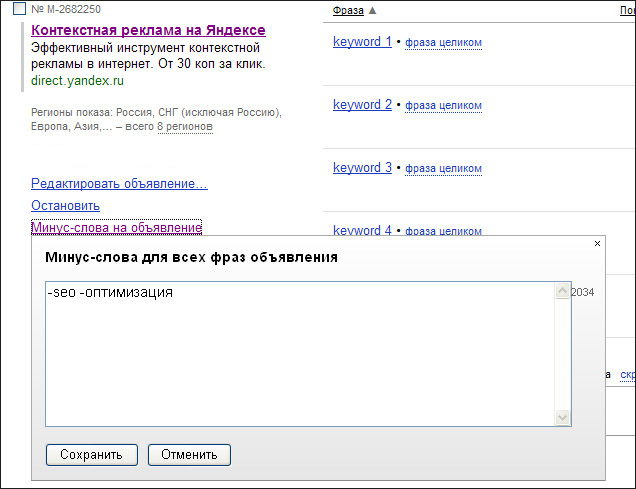Click Редактировать объявление… link
The image size is (636, 489).
119,184
